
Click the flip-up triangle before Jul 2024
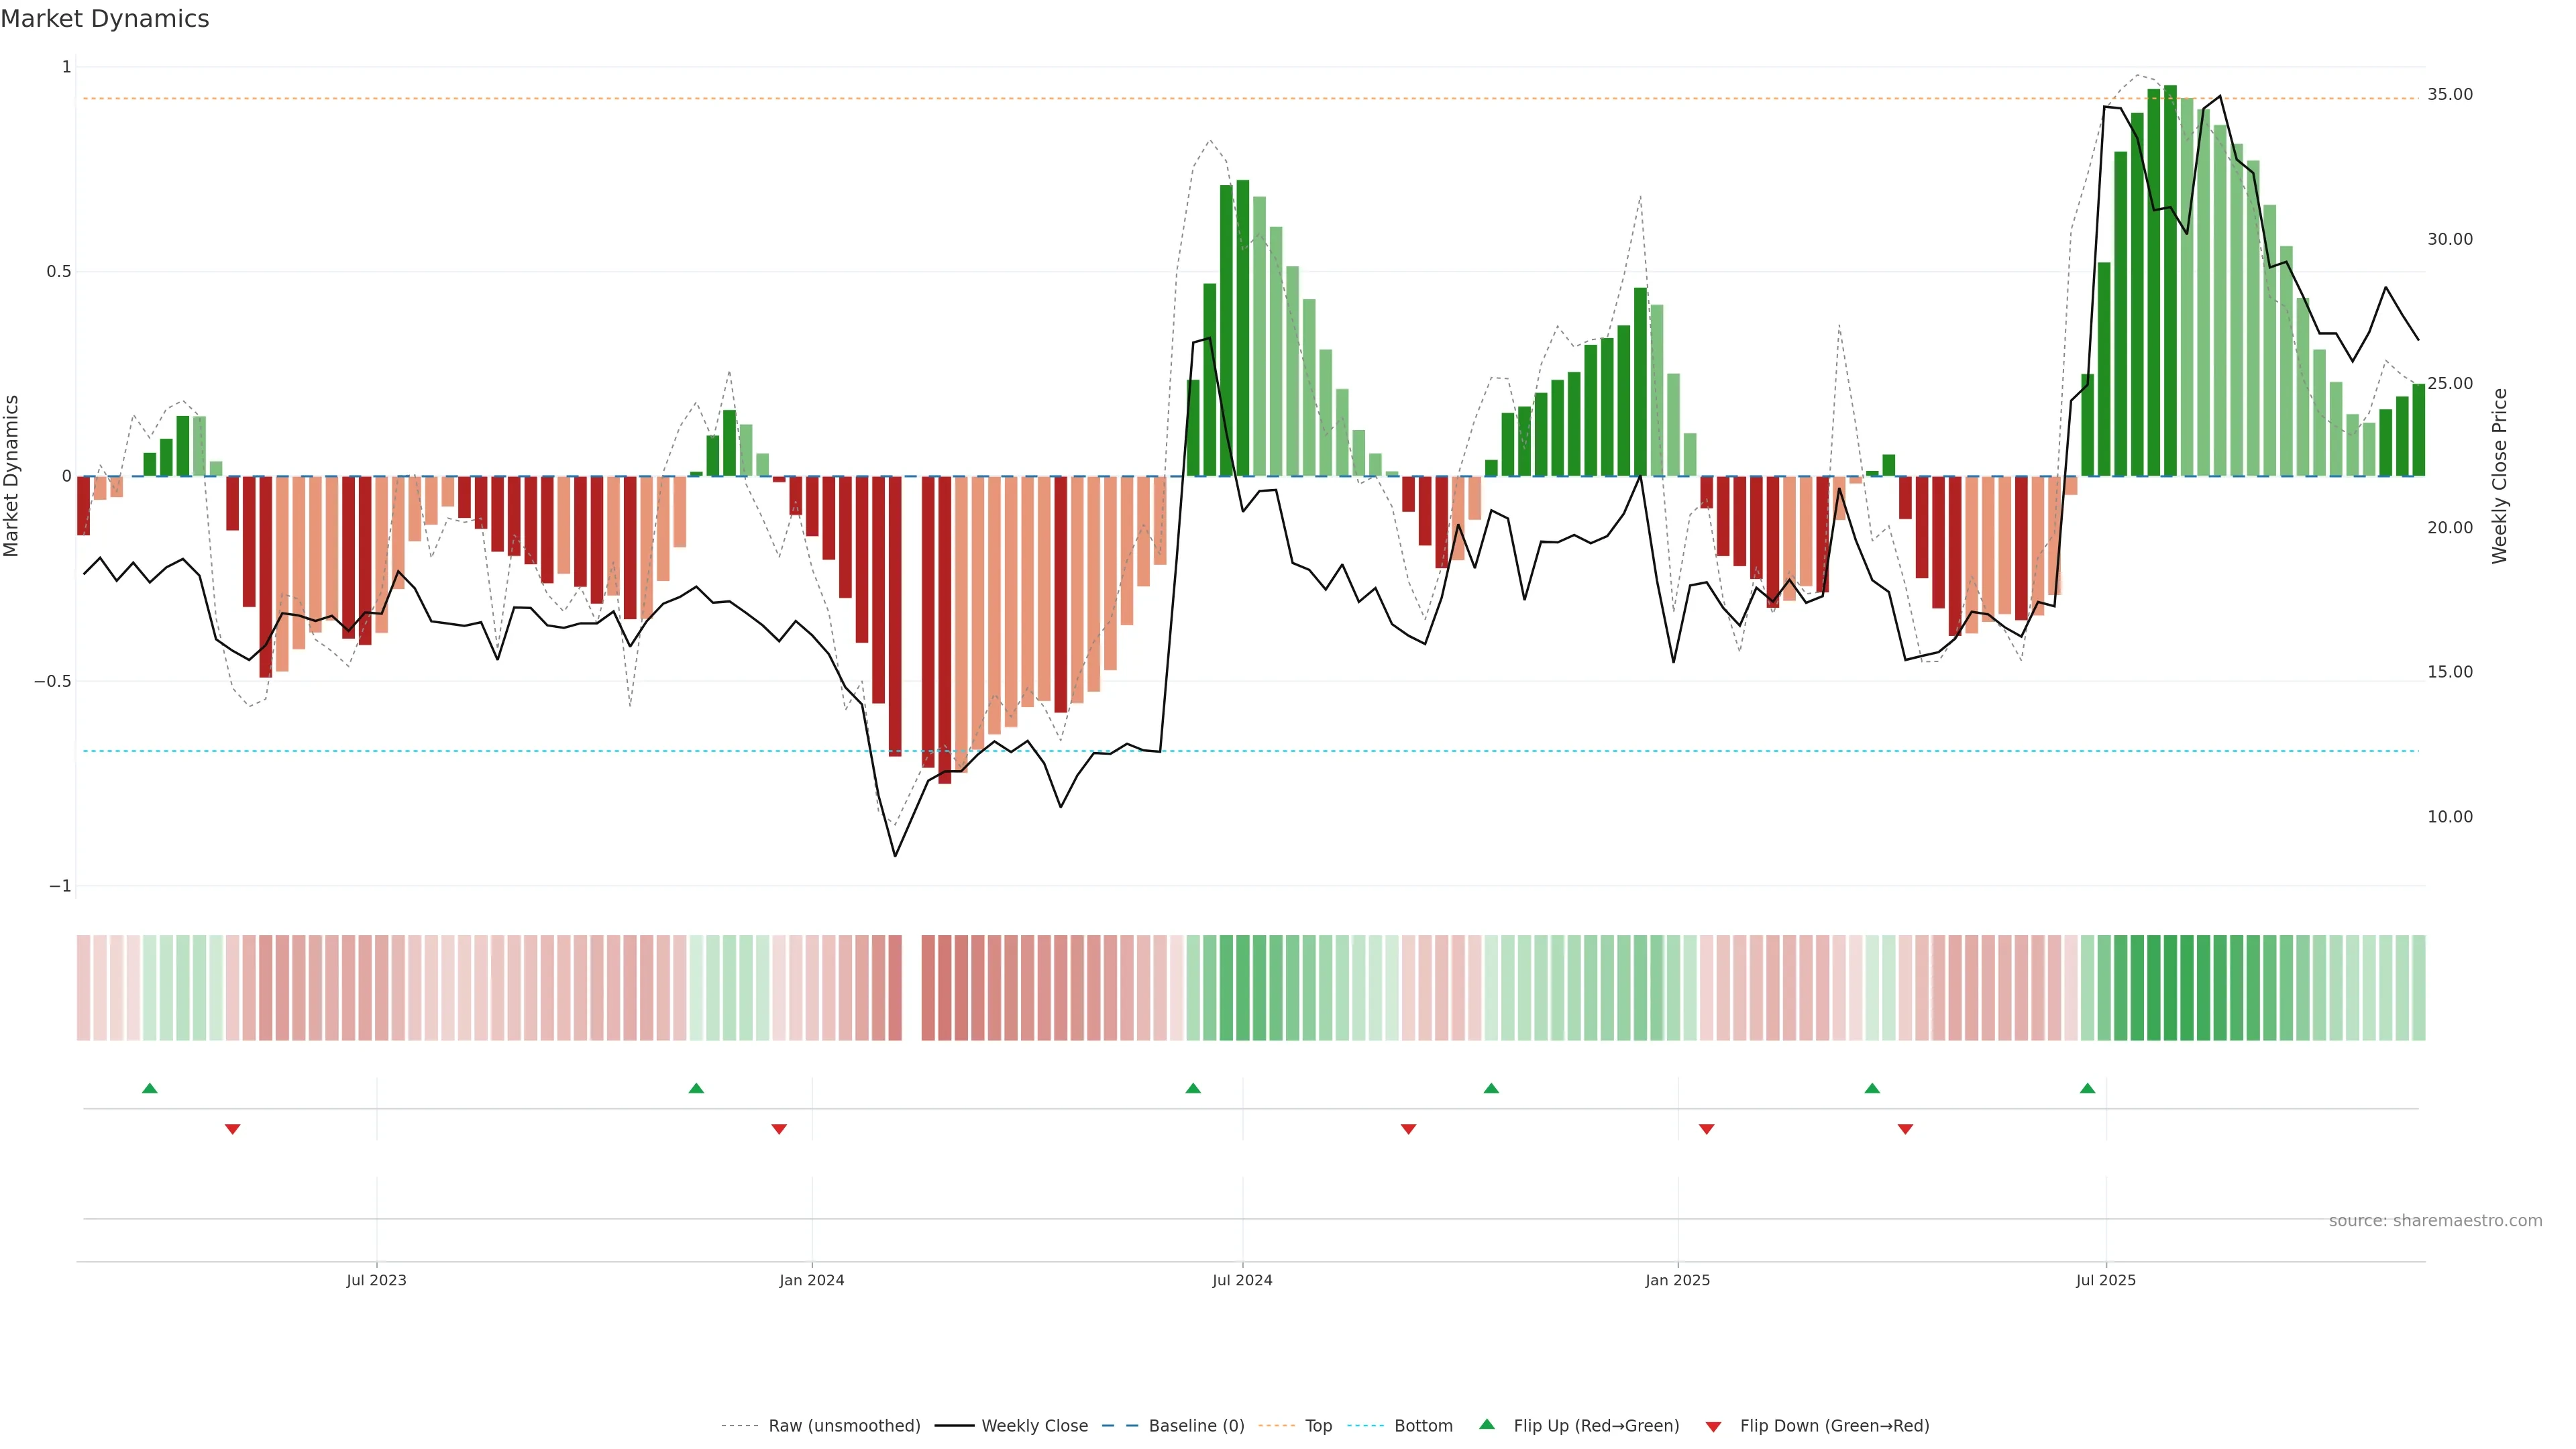pos(1193,1088)
